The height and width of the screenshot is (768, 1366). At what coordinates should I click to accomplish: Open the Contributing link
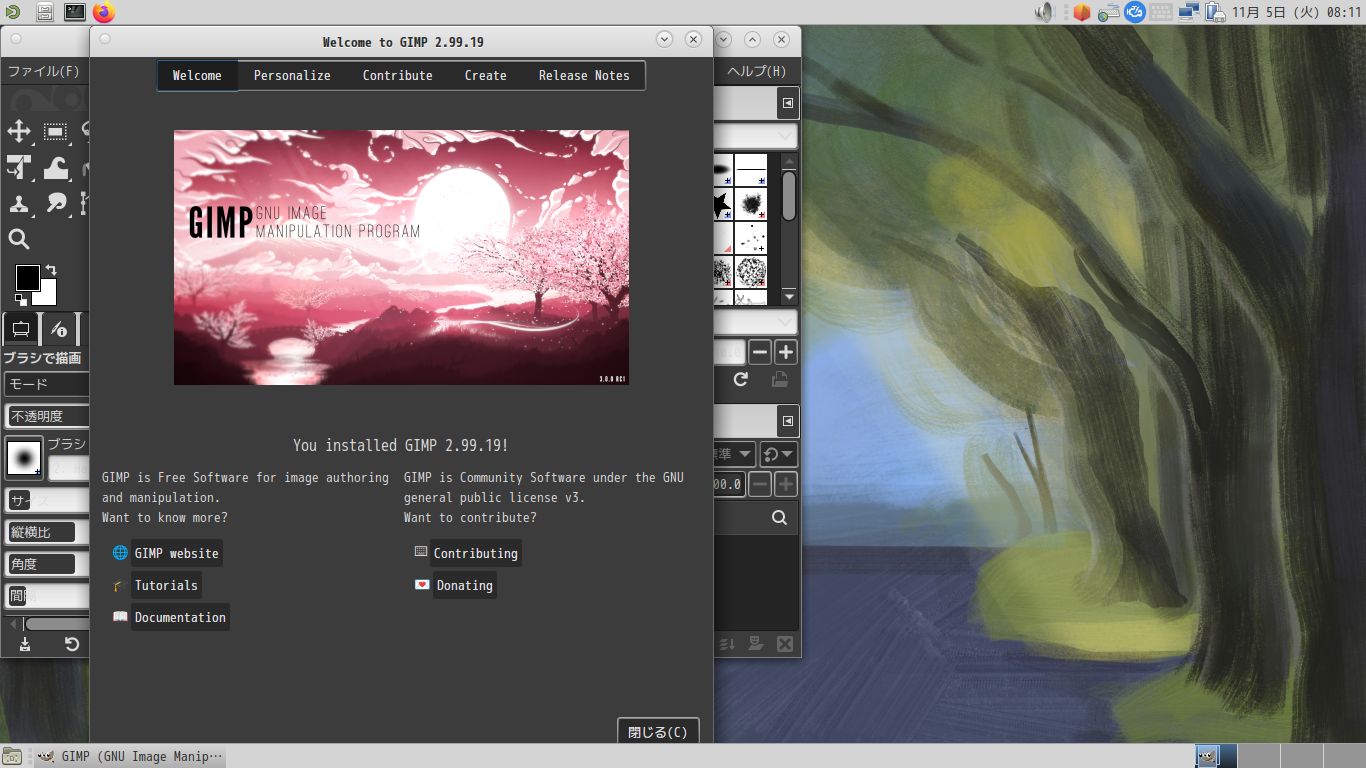click(x=476, y=553)
